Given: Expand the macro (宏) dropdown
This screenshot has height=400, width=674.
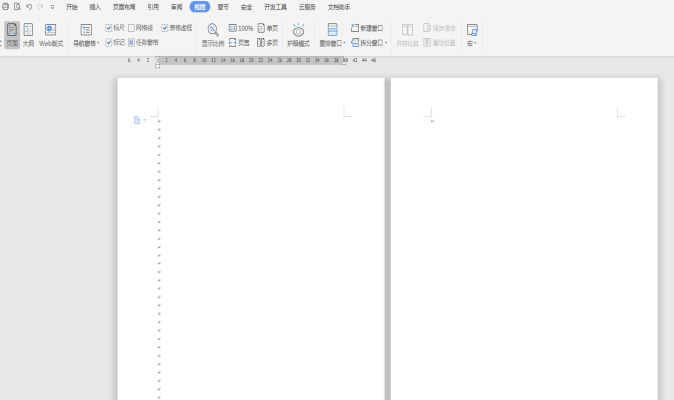Looking at the screenshot, I should pyautogui.click(x=472, y=43).
